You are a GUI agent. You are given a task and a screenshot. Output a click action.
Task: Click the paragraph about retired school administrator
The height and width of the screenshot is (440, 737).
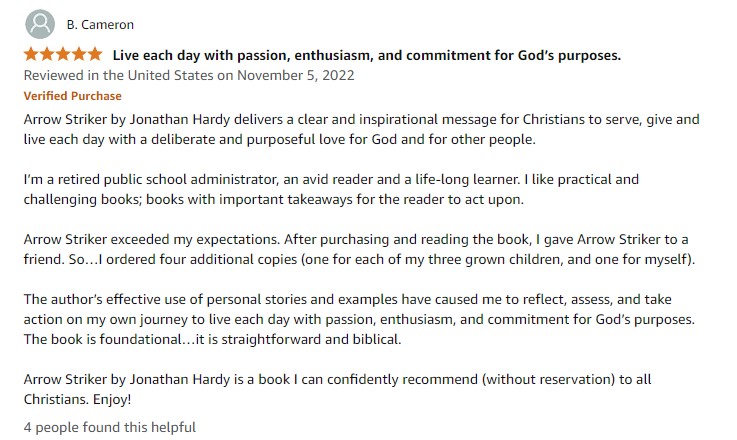(331, 189)
